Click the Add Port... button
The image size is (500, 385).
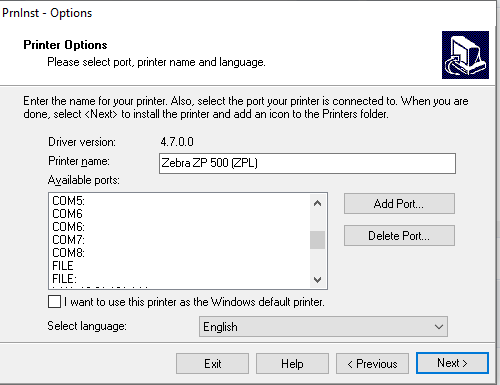[399, 204]
